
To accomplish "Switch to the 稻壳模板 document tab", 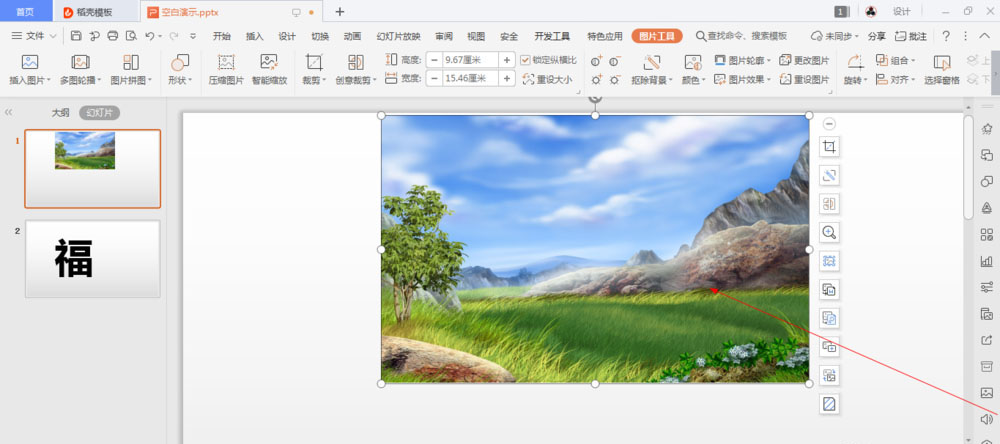I will click(96, 12).
